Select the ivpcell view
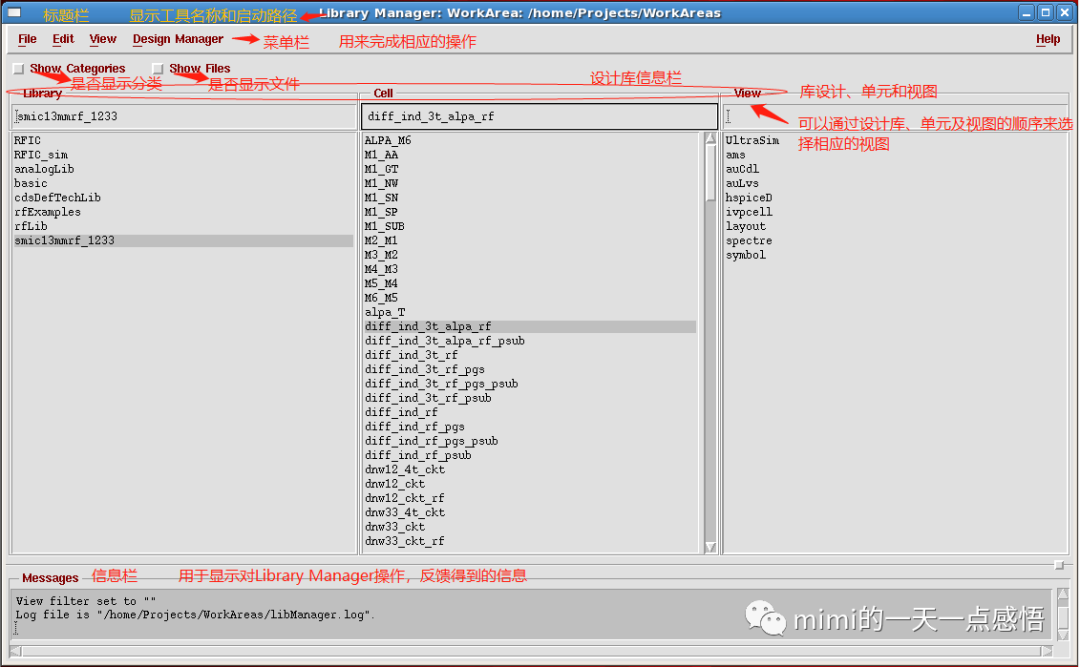 (749, 212)
